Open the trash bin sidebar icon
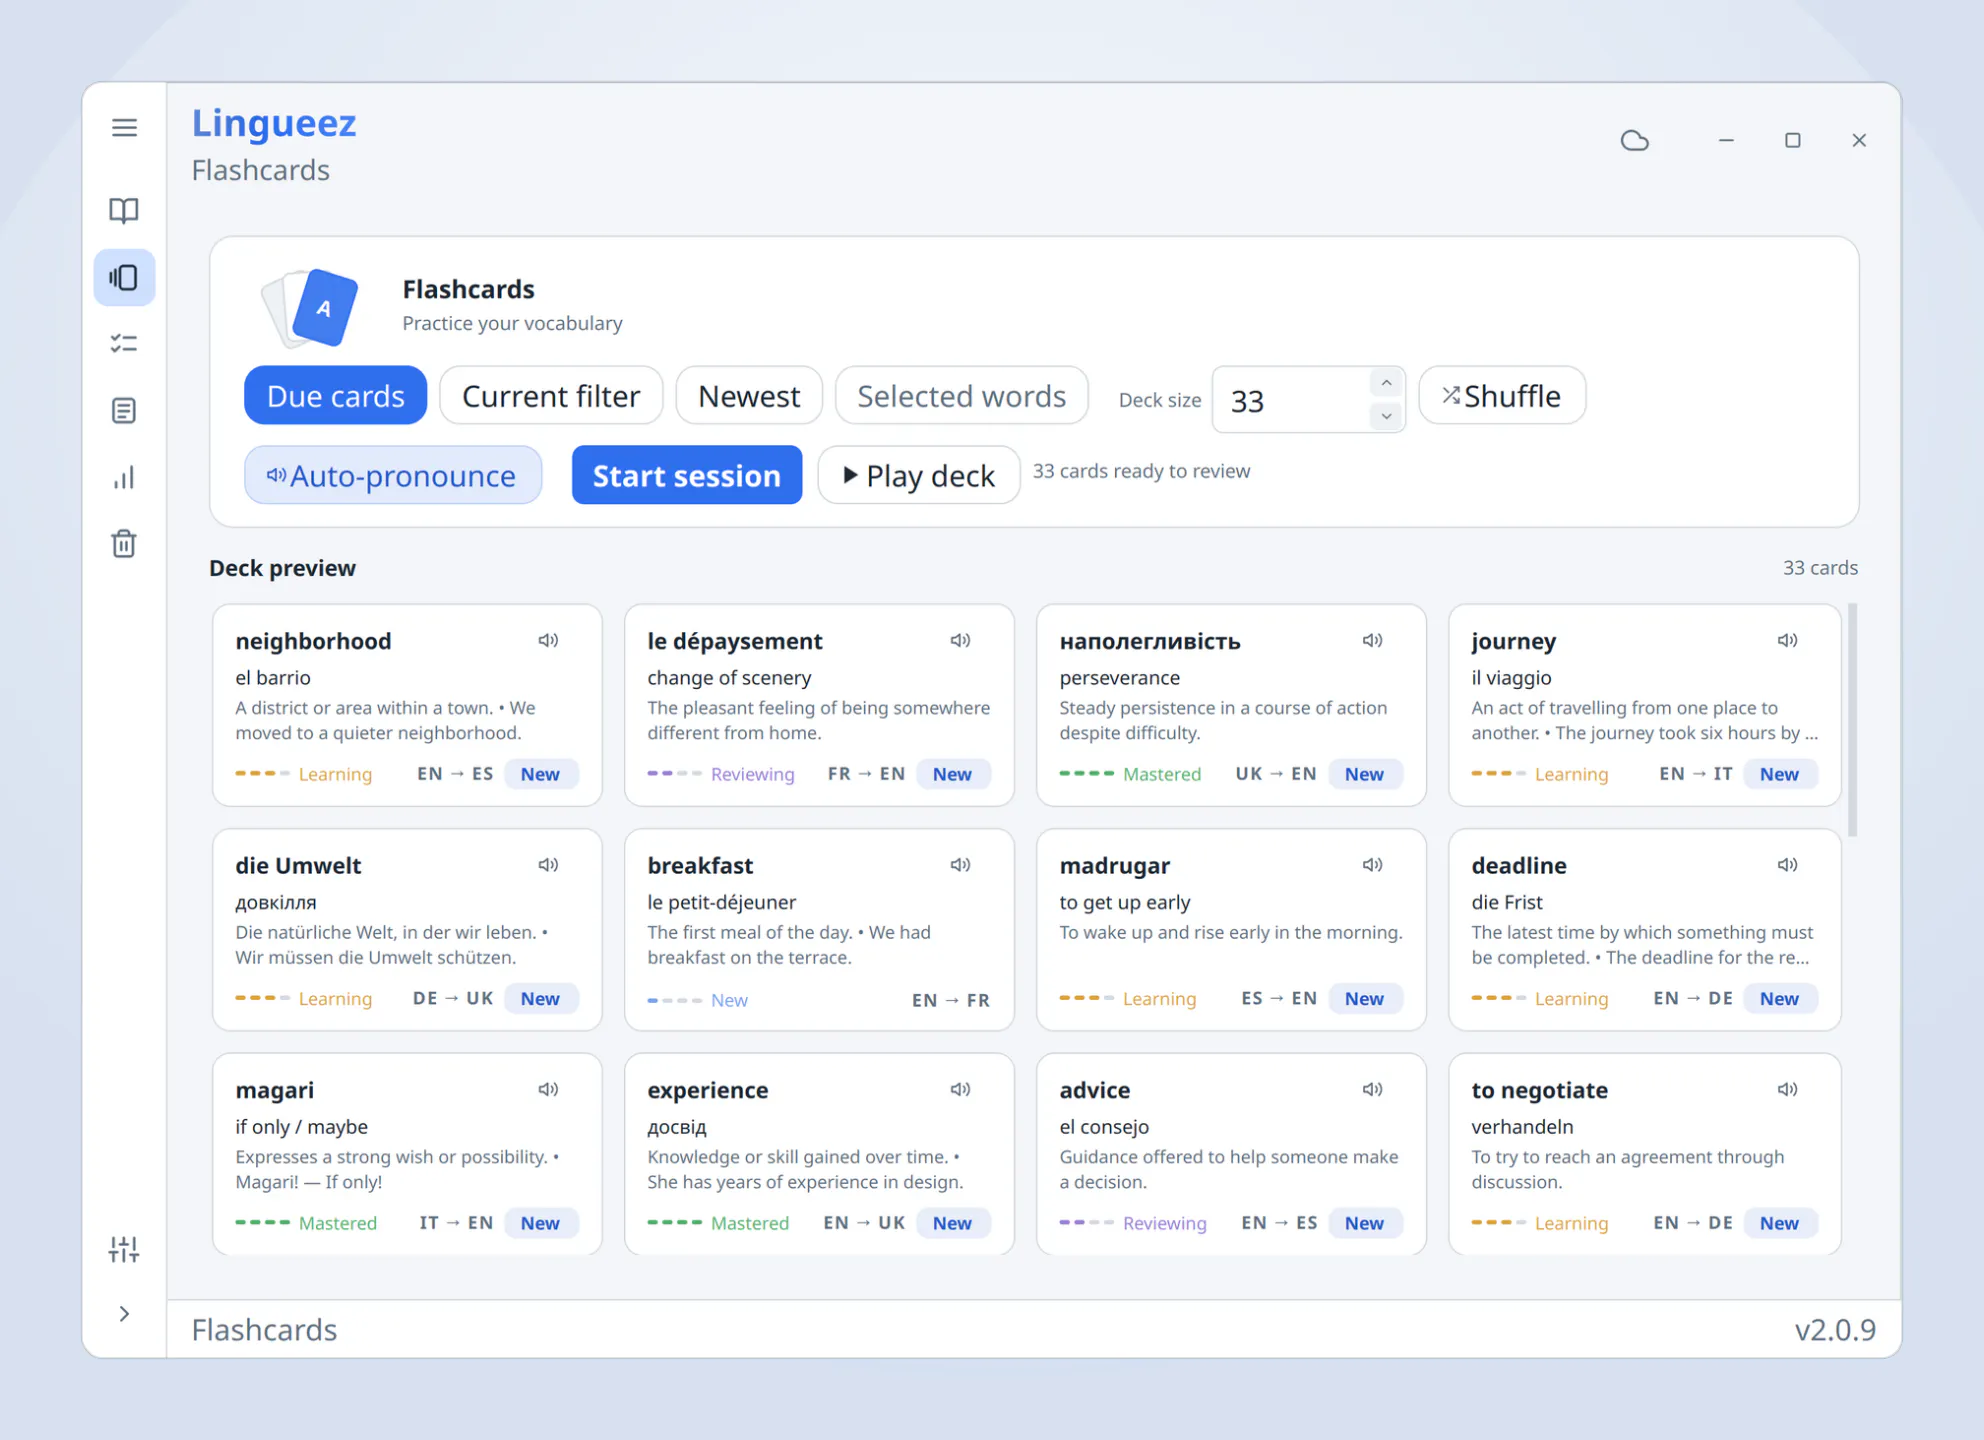This screenshot has height=1440, width=1984. tap(124, 544)
